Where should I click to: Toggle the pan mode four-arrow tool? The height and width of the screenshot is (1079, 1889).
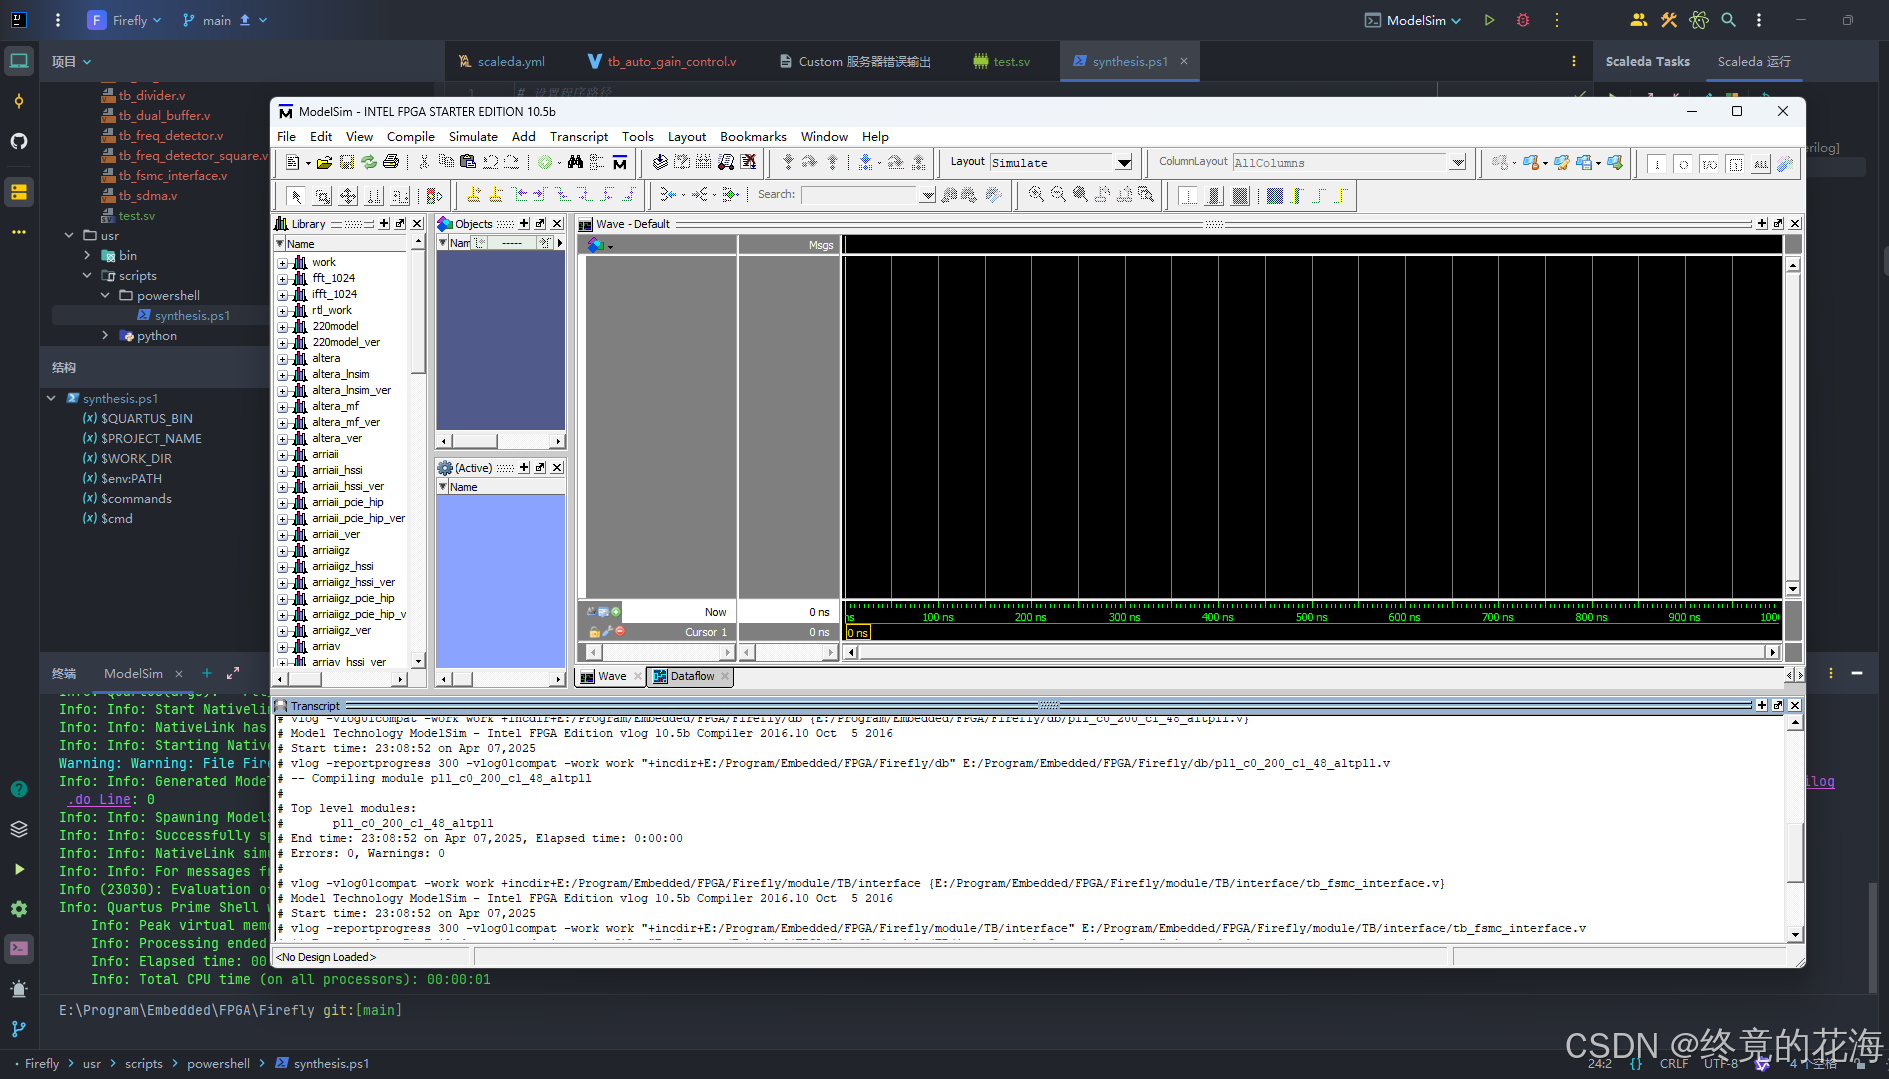pyautogui.click(x=348, y=195)
